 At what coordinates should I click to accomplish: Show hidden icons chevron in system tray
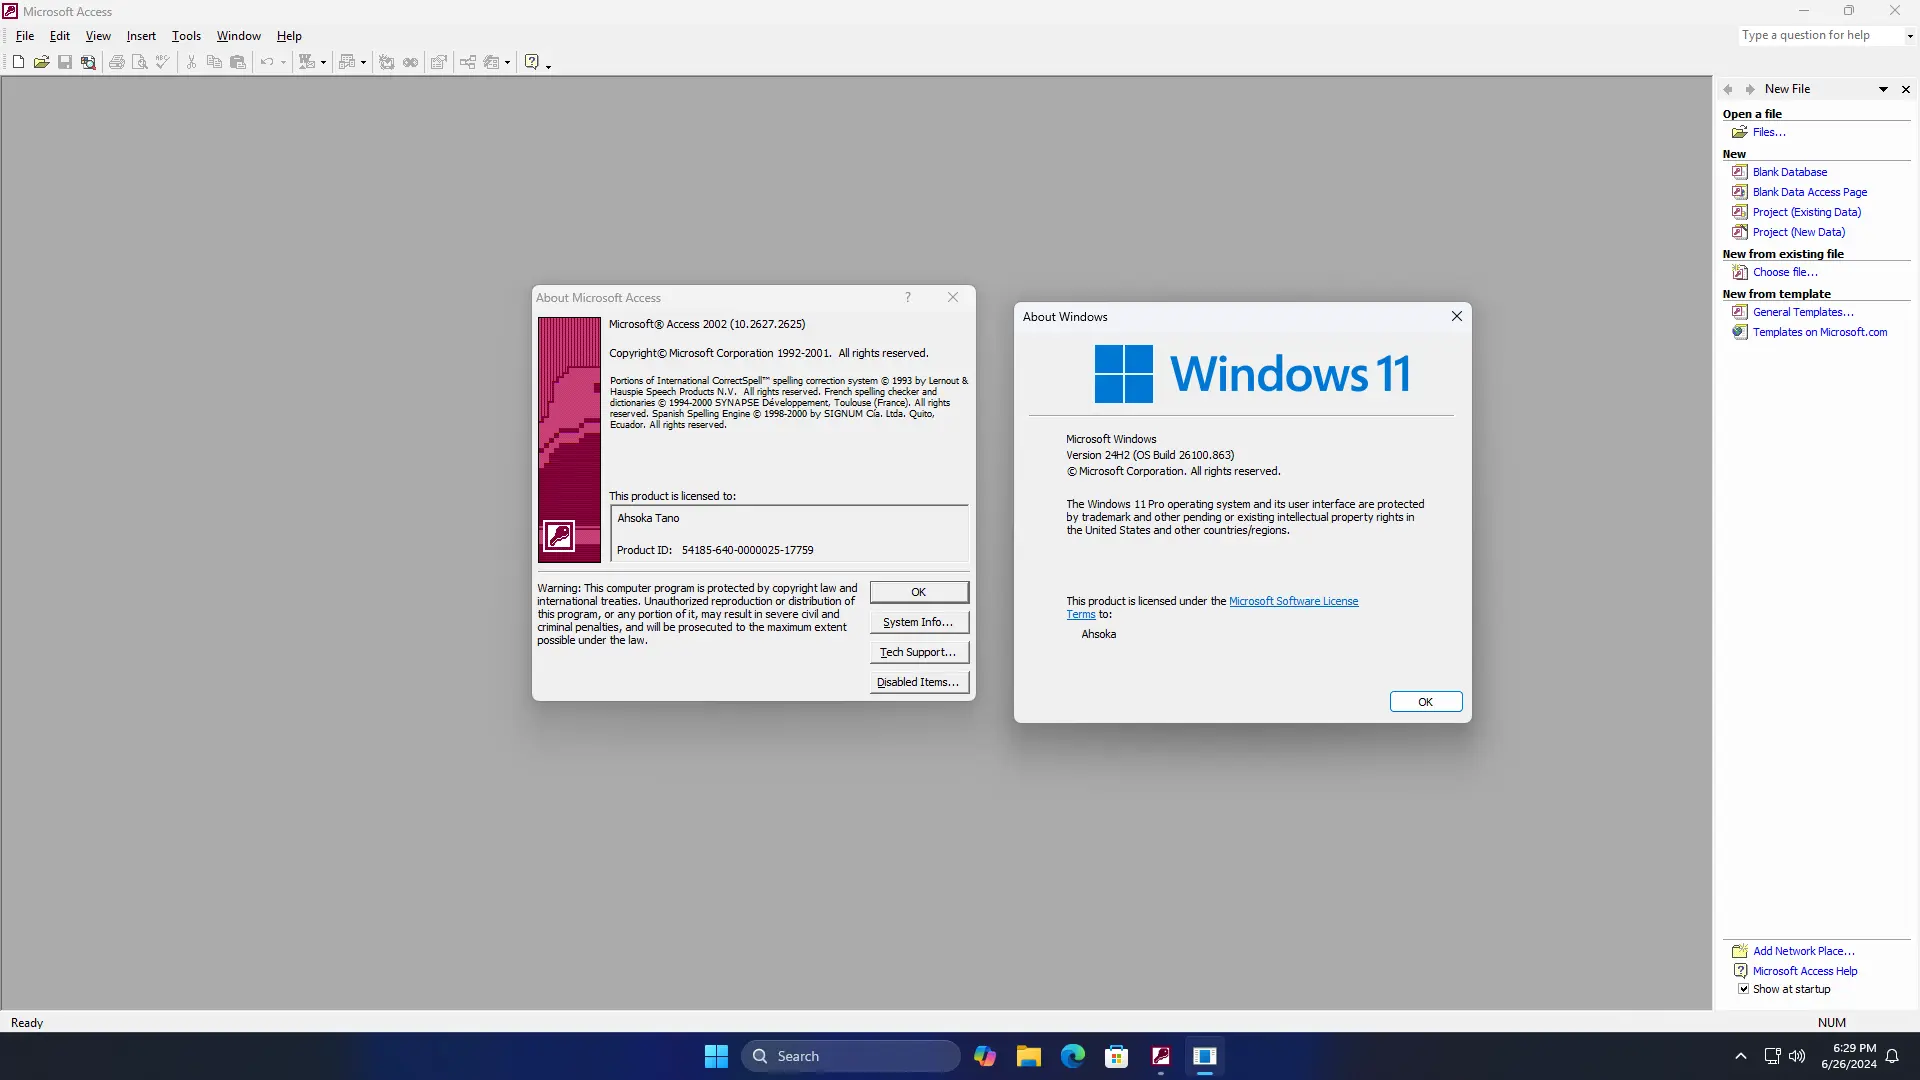tap(1741, 1056)
